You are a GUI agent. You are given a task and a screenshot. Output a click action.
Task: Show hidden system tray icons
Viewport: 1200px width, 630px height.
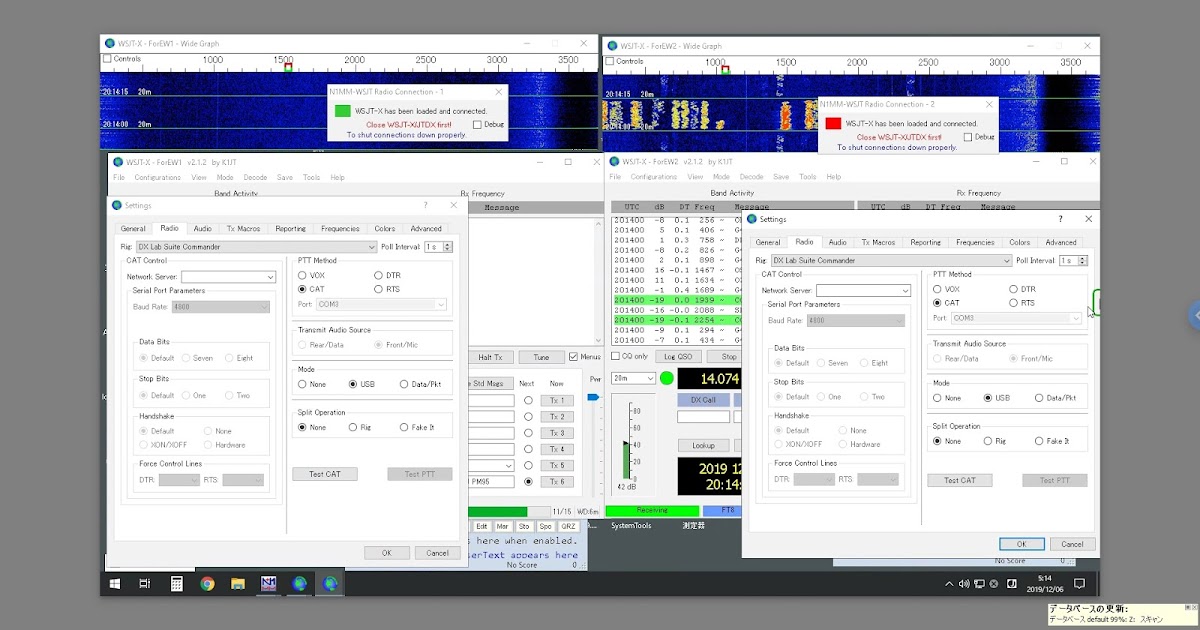[949, 584]
